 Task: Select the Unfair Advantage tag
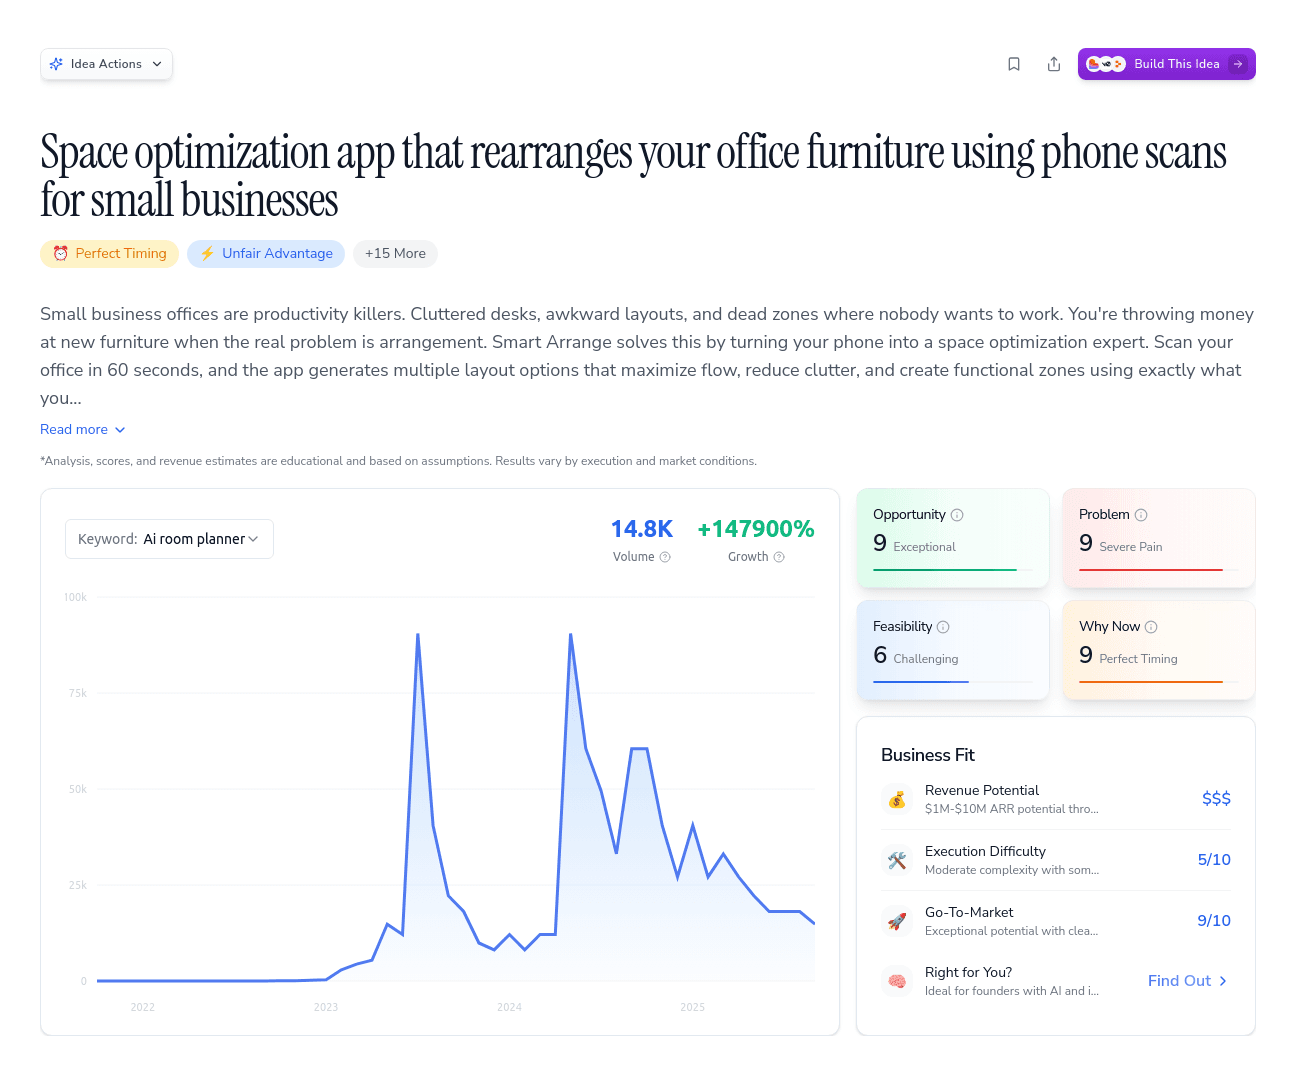265,253
